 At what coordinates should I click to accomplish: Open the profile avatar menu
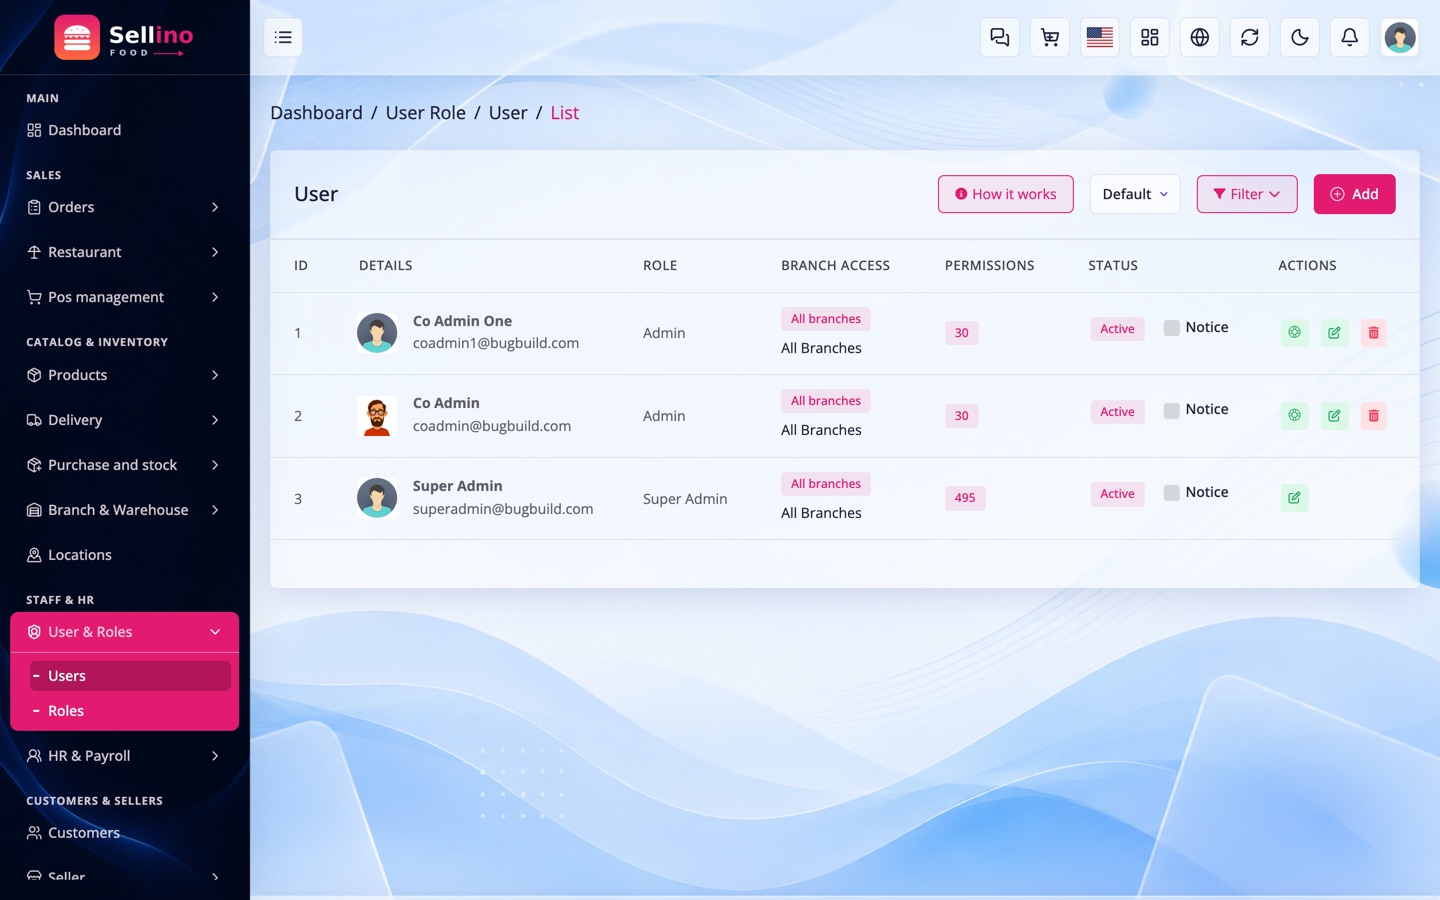coord(1400,37)
